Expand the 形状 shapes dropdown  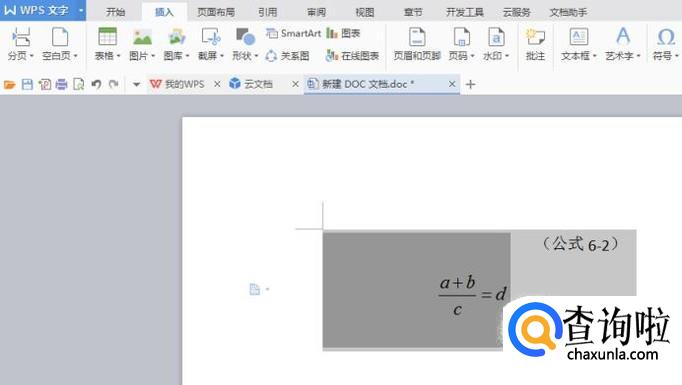[256, 56]
